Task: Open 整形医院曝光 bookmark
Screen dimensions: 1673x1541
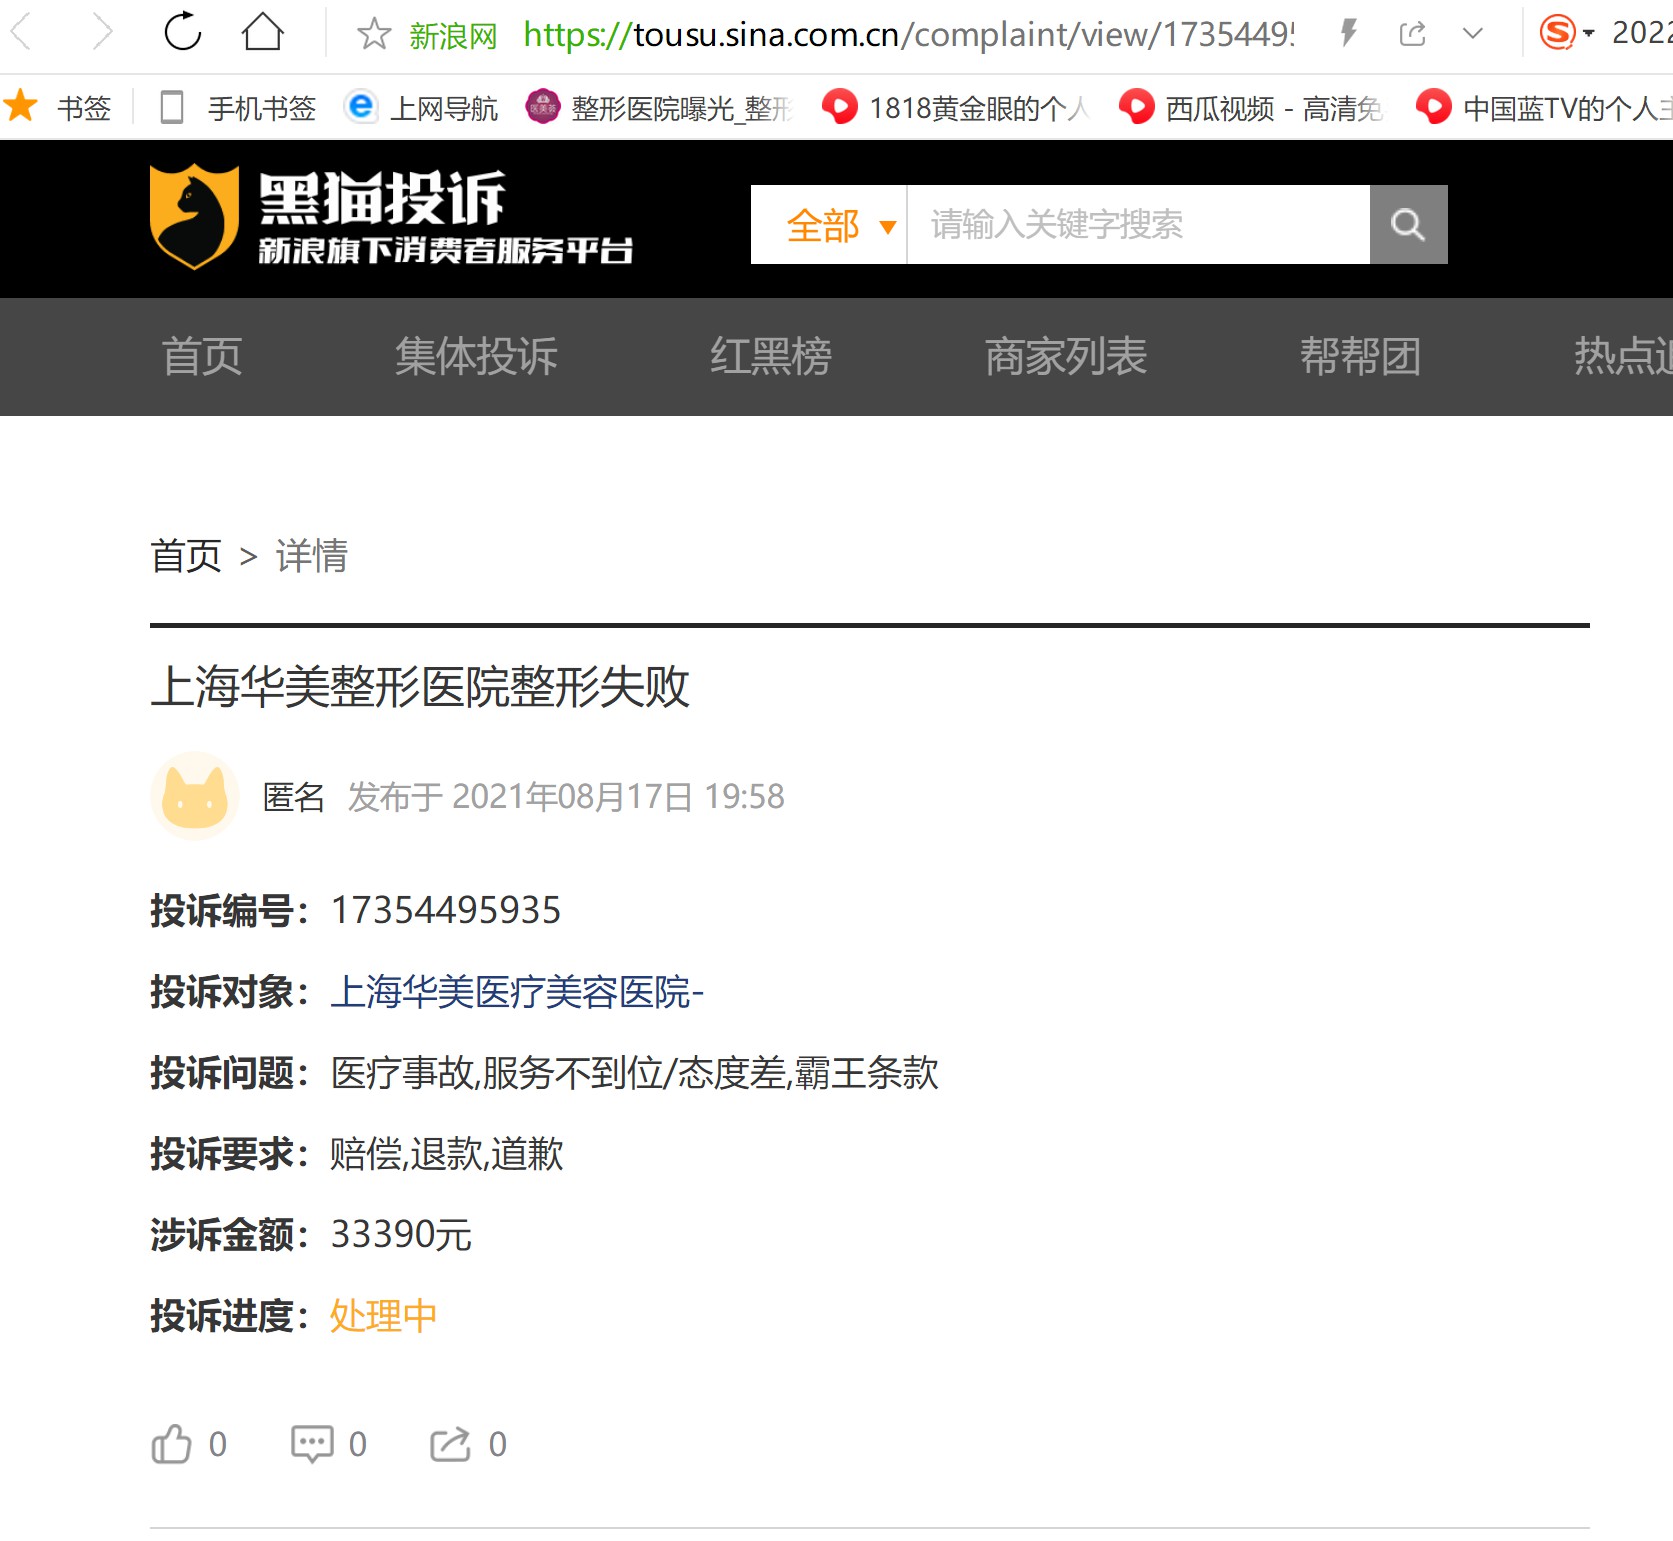Action: [x=660, y=107]
